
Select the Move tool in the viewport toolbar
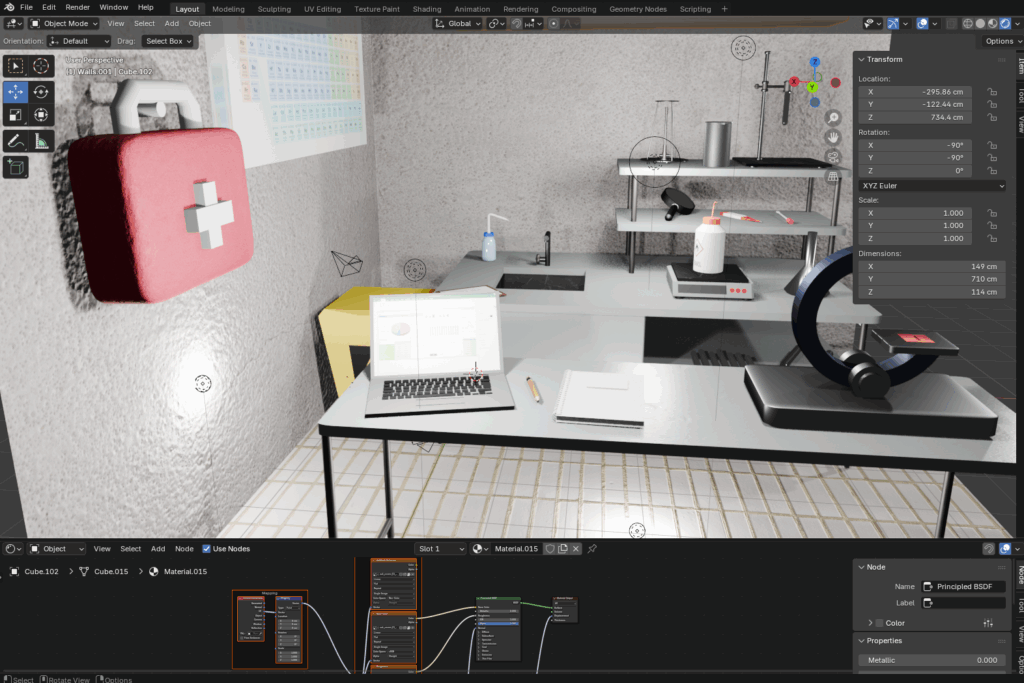coord(15,91)
